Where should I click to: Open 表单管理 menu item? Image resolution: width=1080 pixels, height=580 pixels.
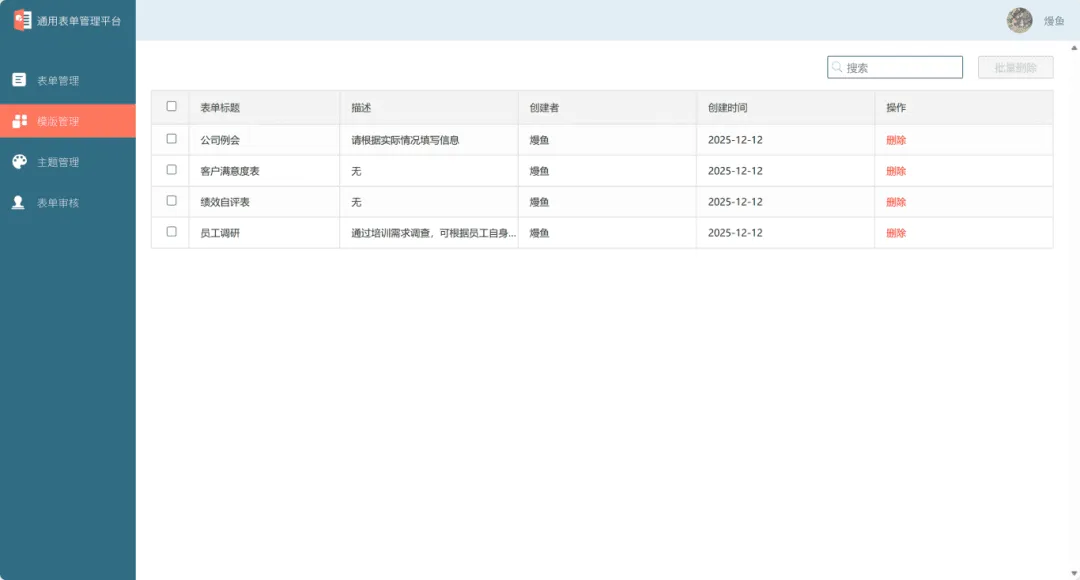pos(68,81)
